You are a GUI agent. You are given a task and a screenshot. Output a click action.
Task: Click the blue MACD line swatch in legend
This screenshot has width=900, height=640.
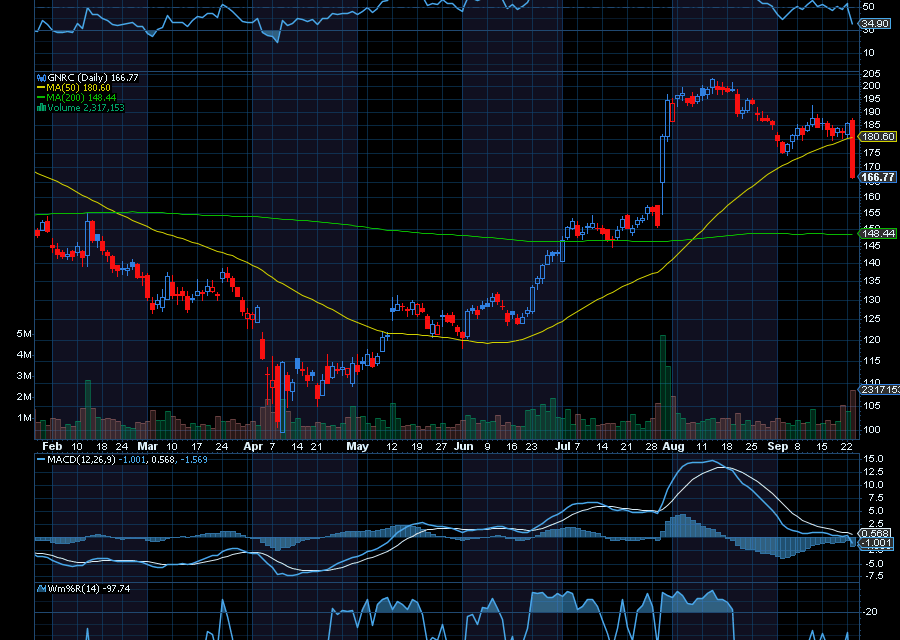(41, 460)
